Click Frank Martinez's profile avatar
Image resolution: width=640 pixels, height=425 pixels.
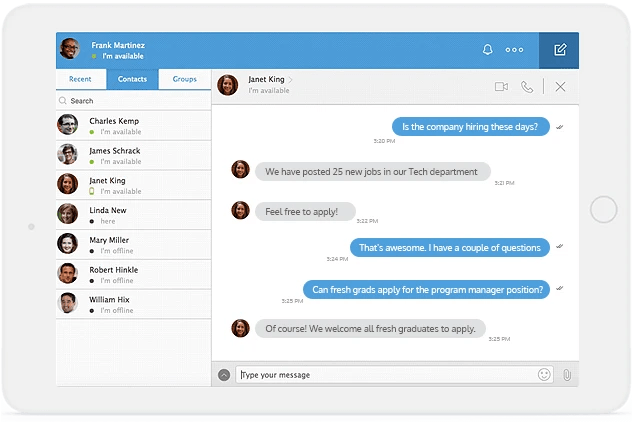coord(69,49)
